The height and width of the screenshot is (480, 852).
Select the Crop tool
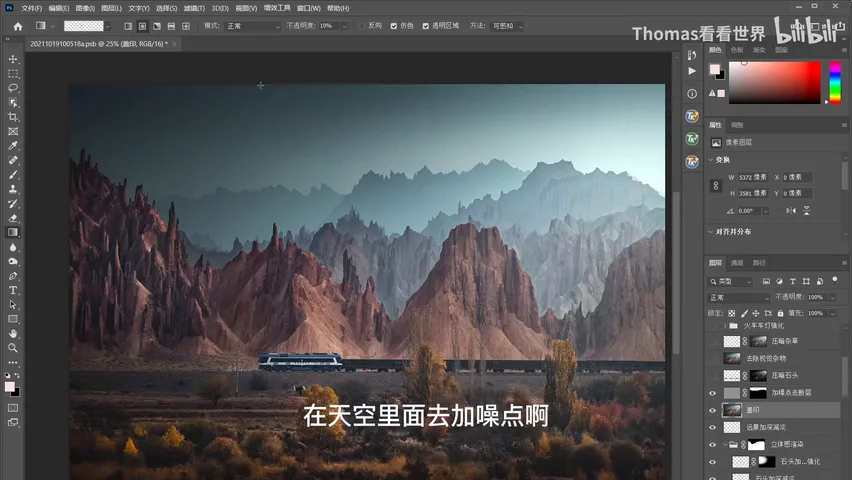click(x=13, y=117)
